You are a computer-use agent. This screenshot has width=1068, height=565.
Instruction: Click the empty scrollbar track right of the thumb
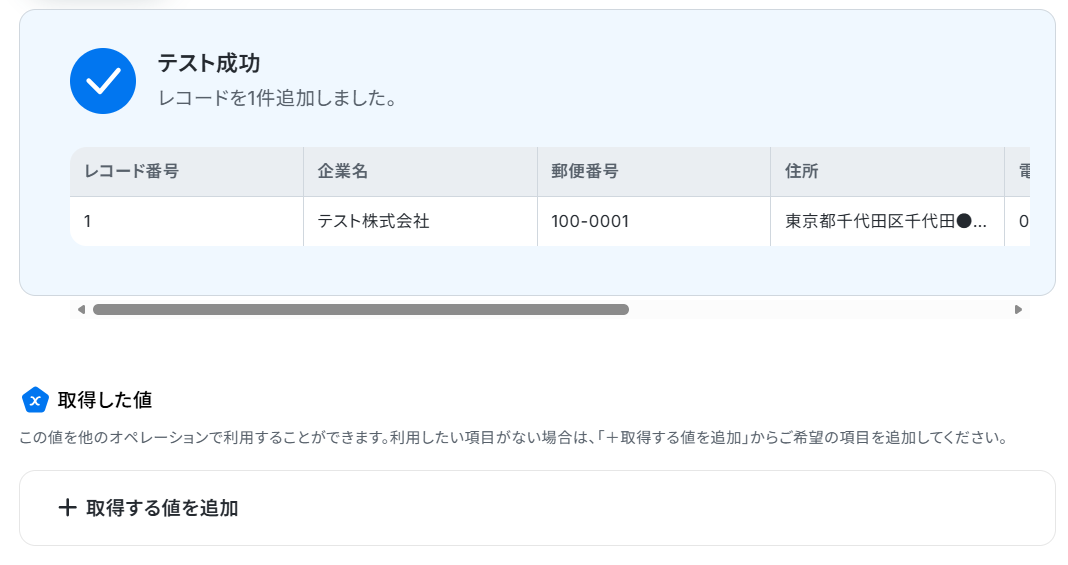point(821,310)
